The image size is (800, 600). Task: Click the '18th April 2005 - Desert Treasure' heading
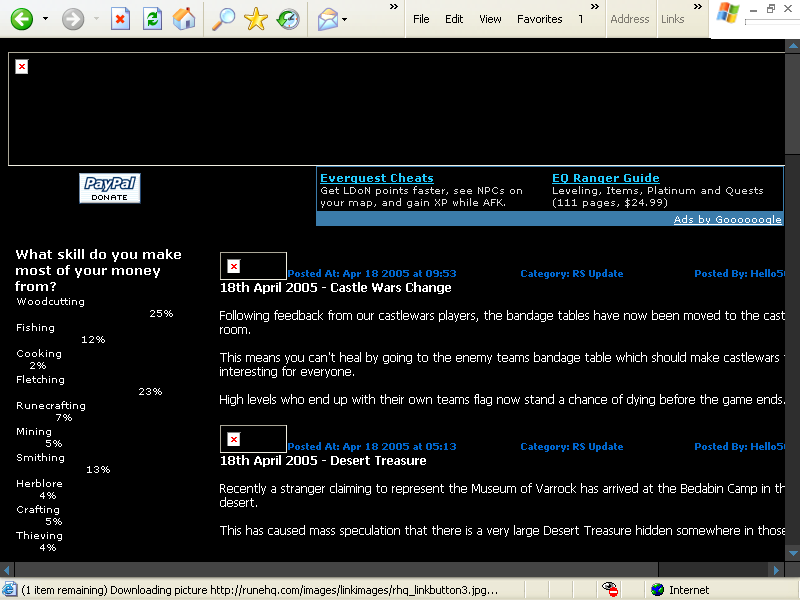click(323, 461)
